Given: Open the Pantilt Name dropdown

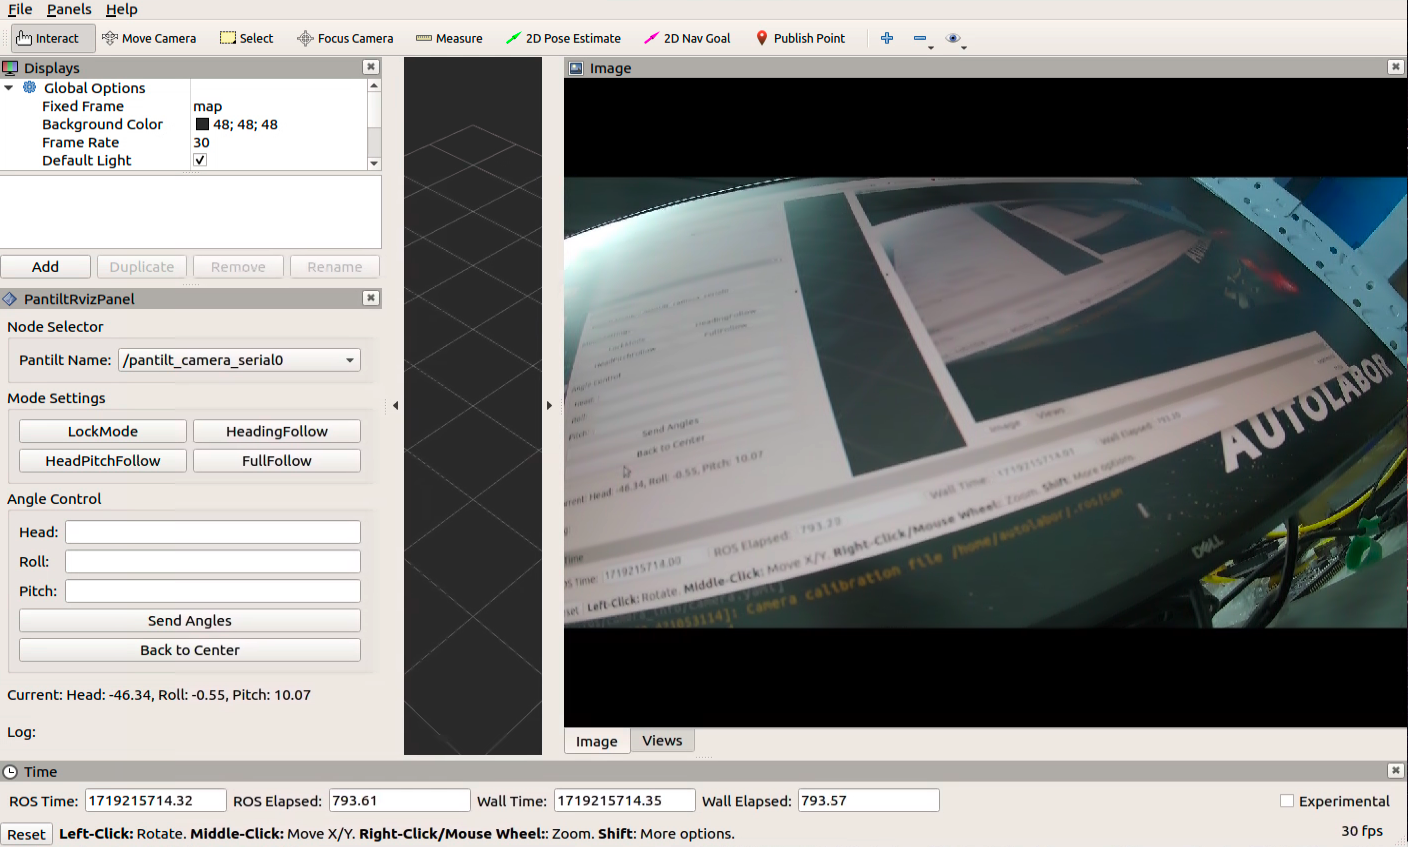Looking at the screenshot, I should (x=239, y=360).
